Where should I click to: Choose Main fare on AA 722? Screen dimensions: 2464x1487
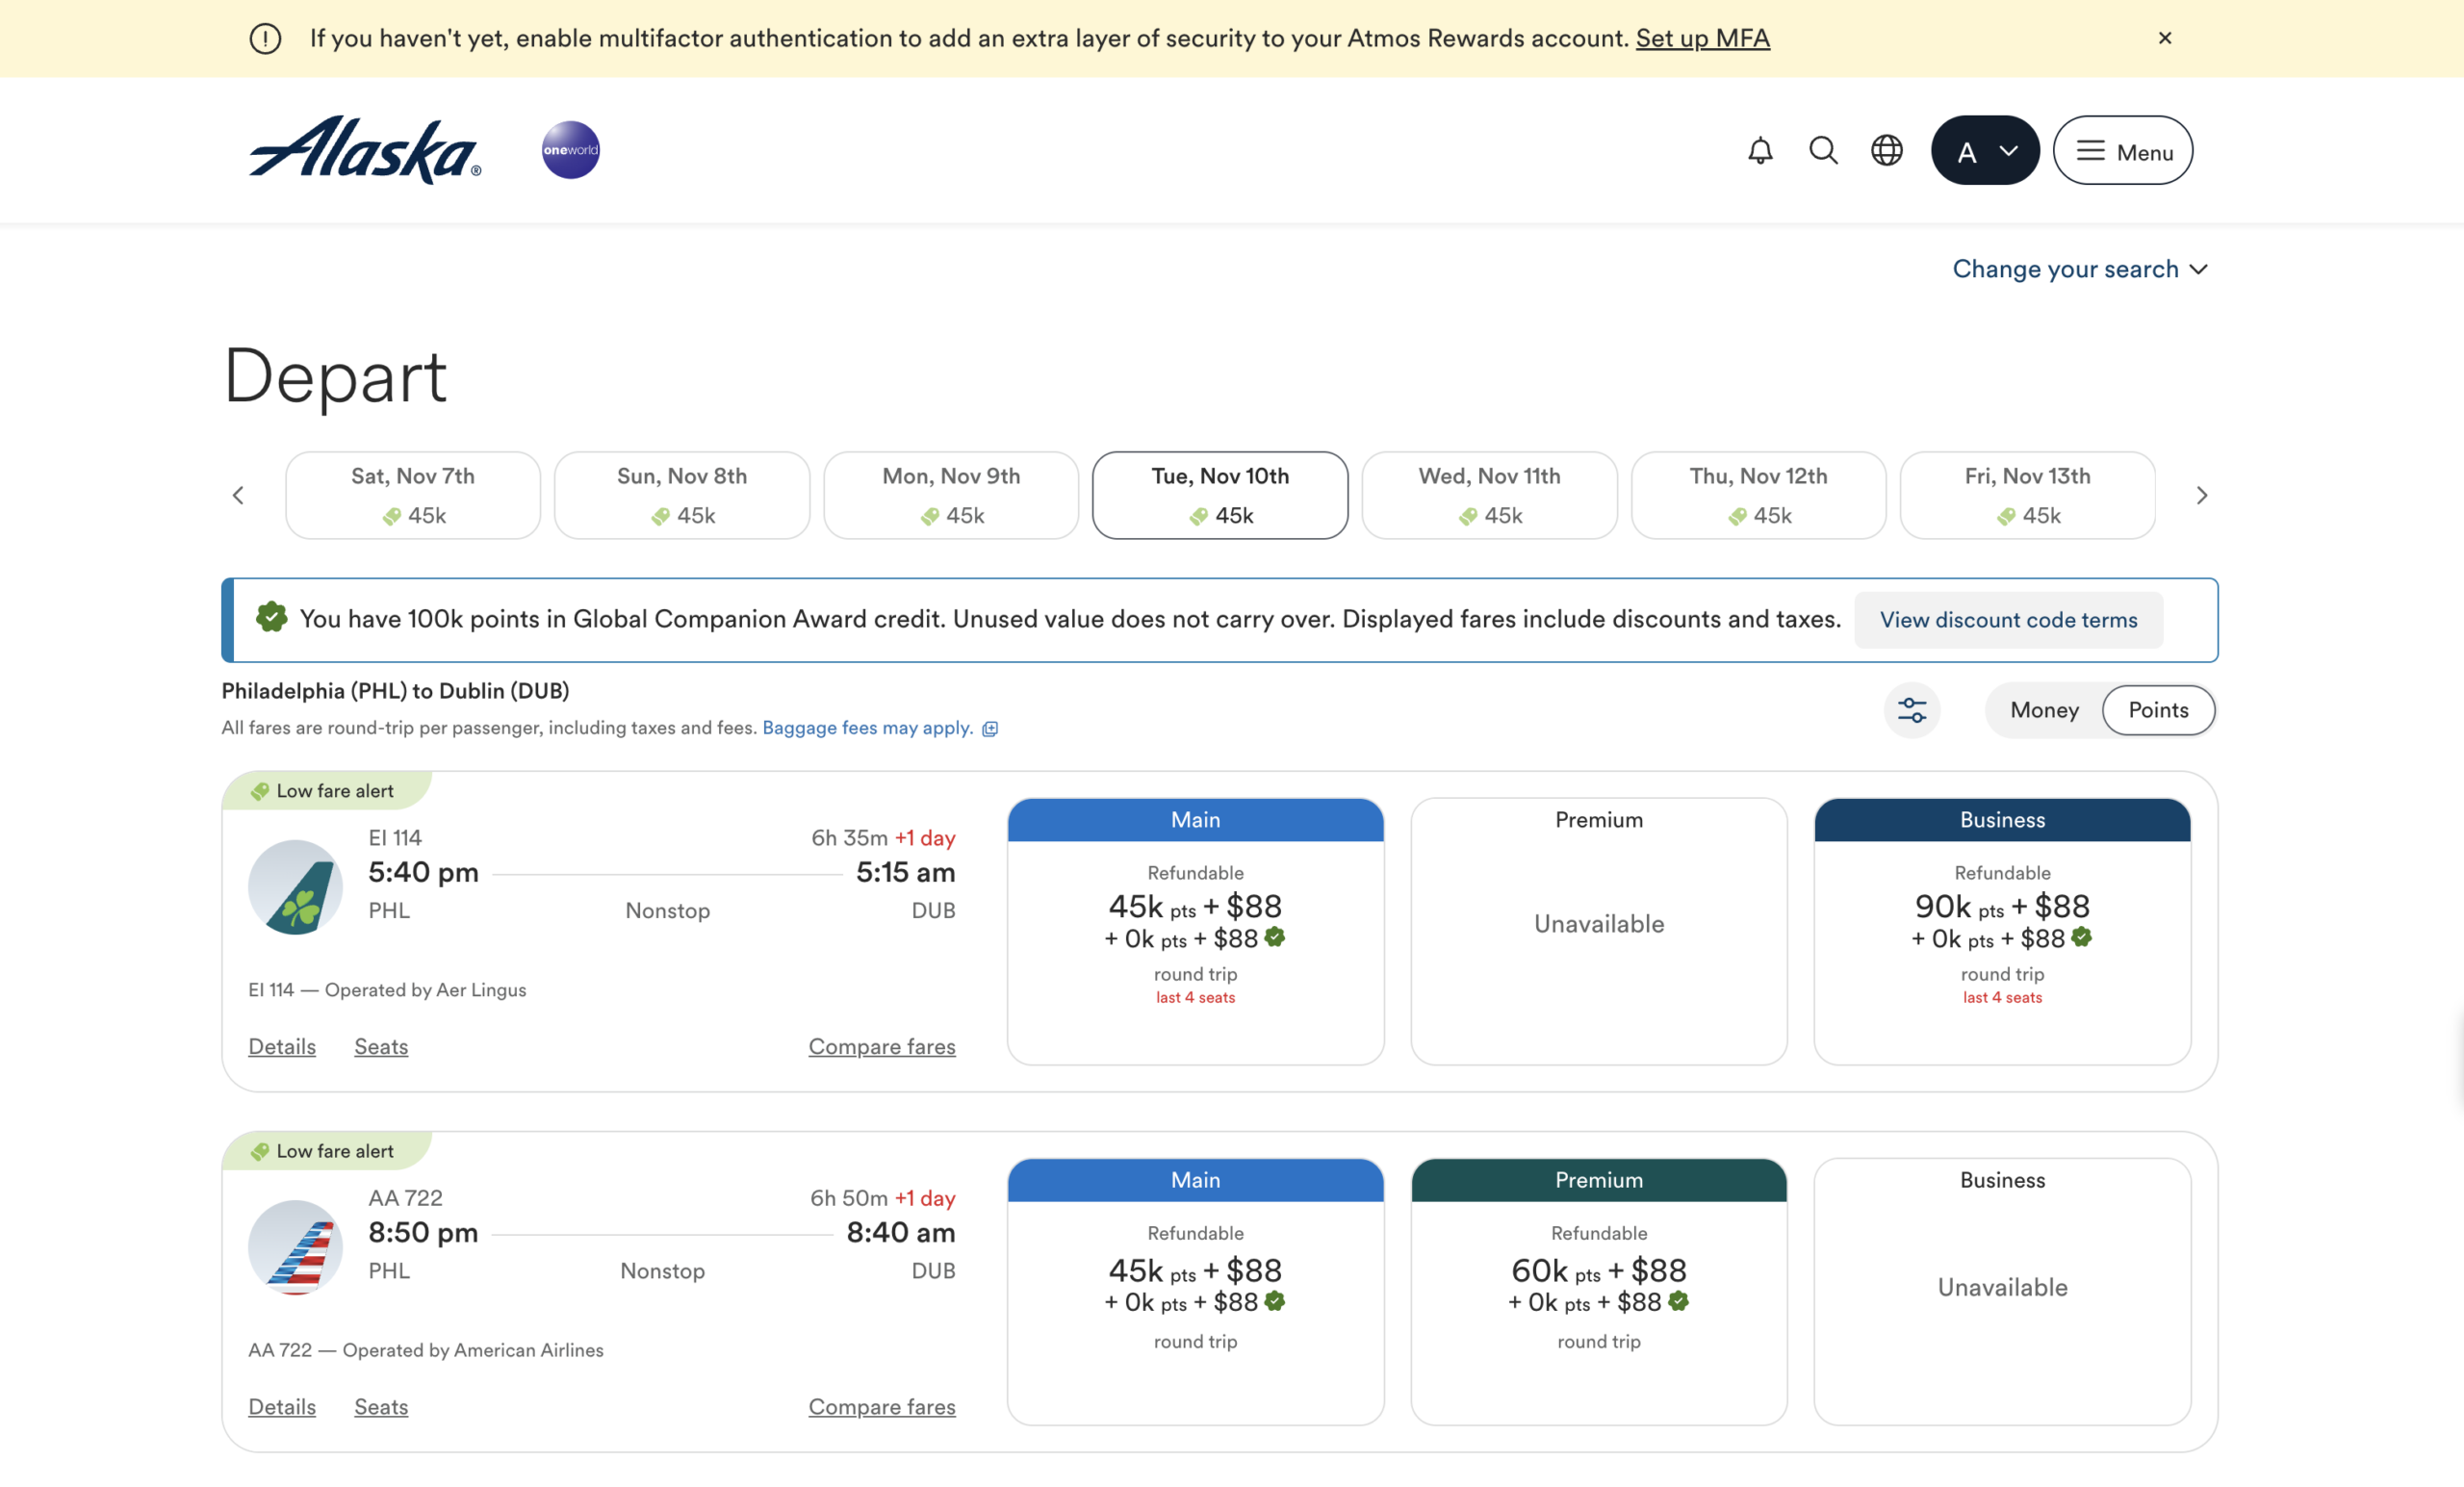(x=1195, y=1292)
